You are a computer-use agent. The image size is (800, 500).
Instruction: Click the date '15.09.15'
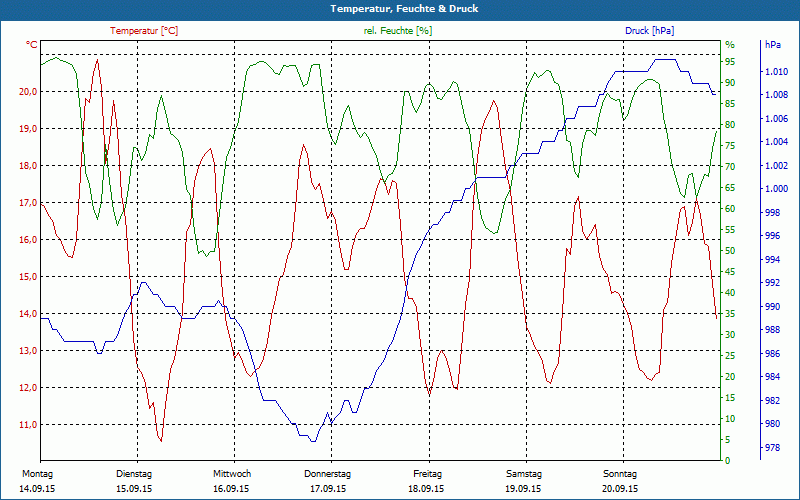(134, 489)
